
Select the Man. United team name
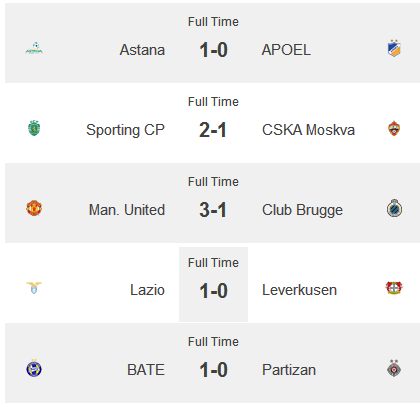tap(127, 210)
